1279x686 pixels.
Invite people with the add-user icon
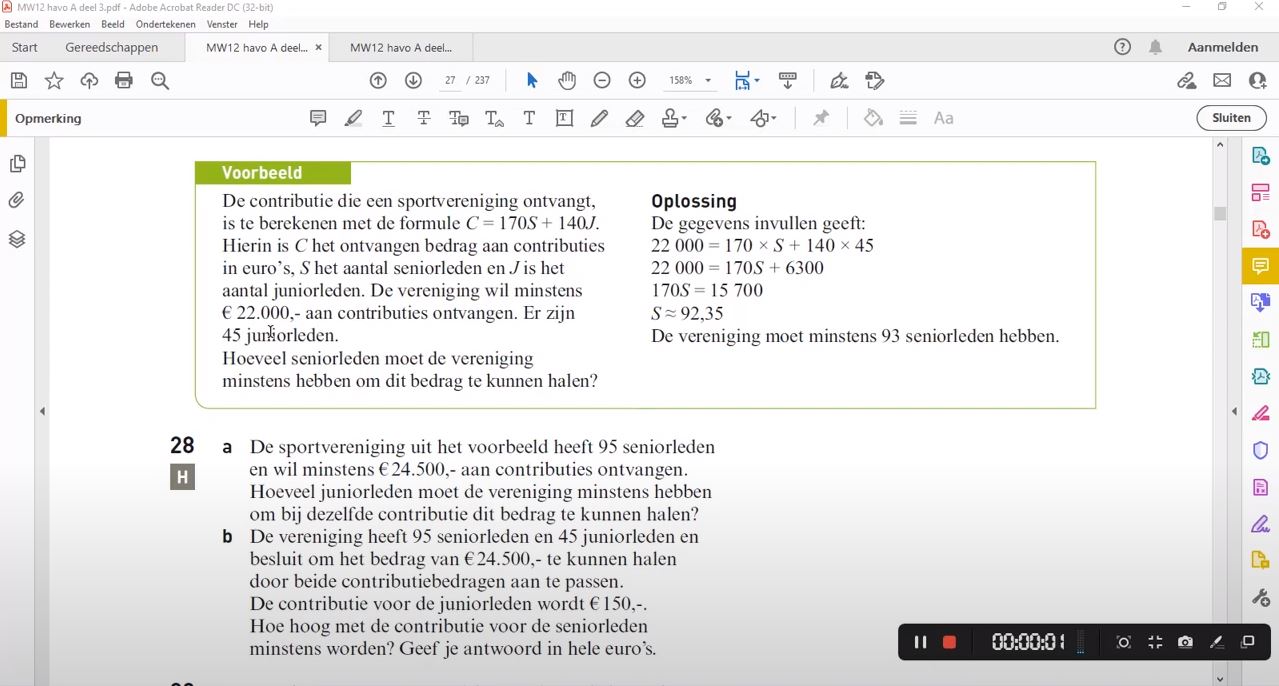point(1258,81)
